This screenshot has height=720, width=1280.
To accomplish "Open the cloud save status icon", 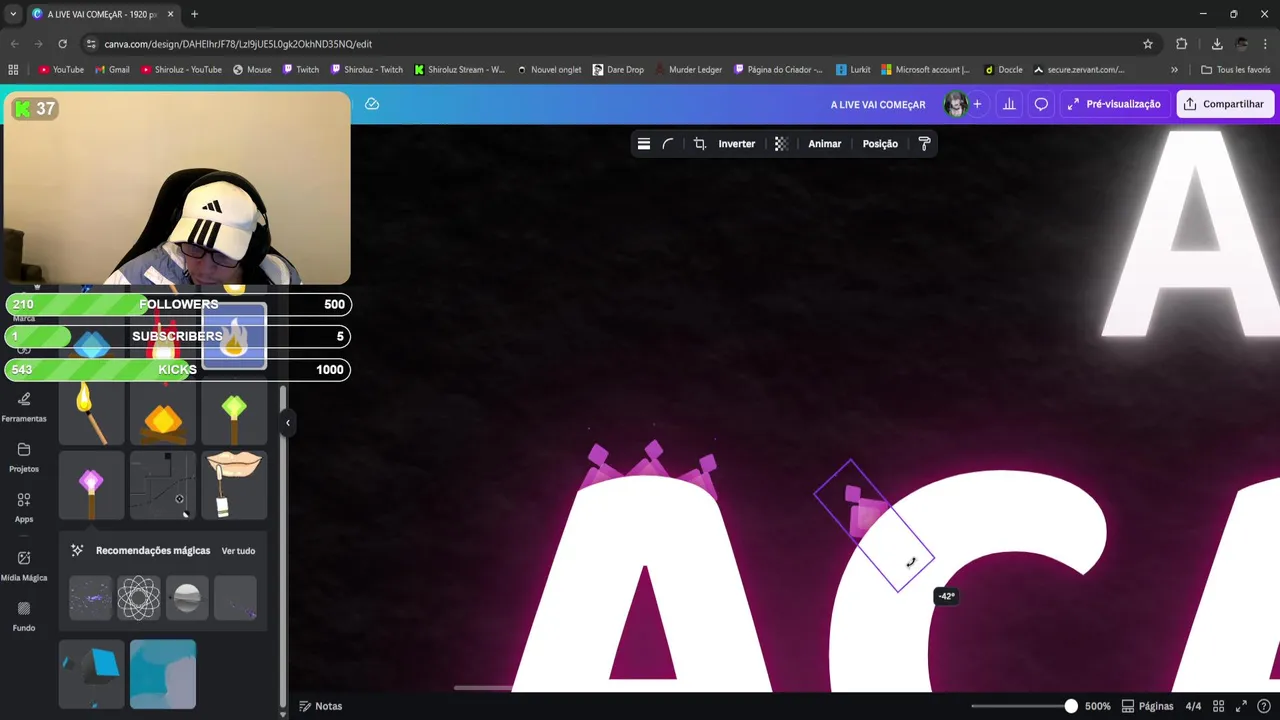I will pos(372,104).
